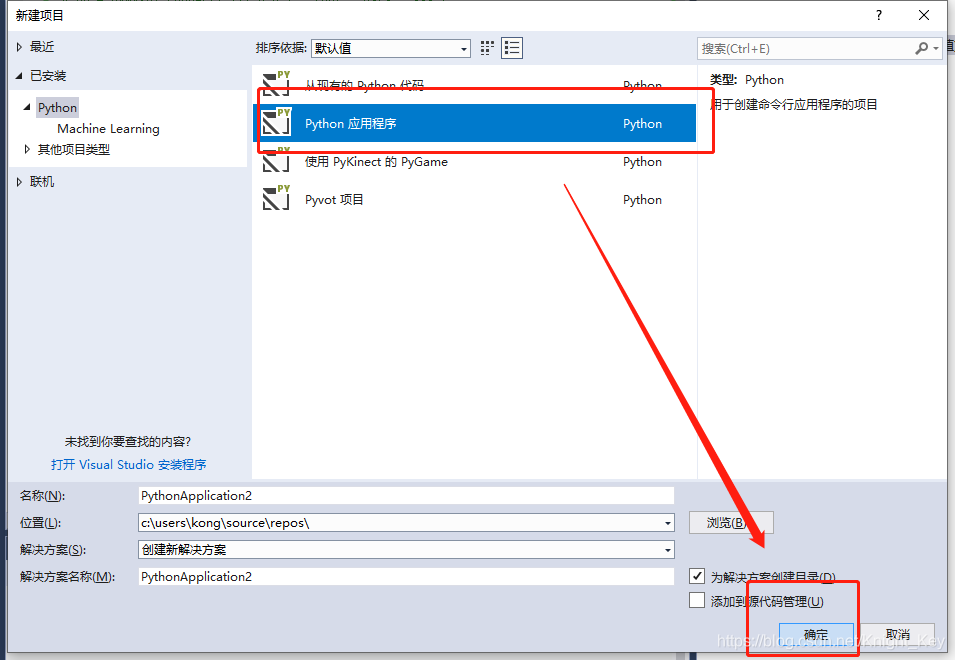Enable 添加到源代码管理 checkbox
This screenshot has width=955, height=660.
[697, 600]
